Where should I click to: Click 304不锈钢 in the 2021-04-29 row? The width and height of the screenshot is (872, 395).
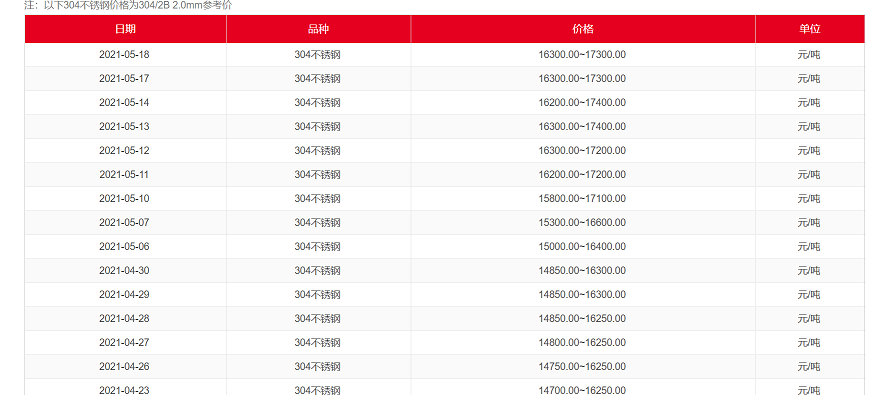pyautogui.click(x=318, y=294)
